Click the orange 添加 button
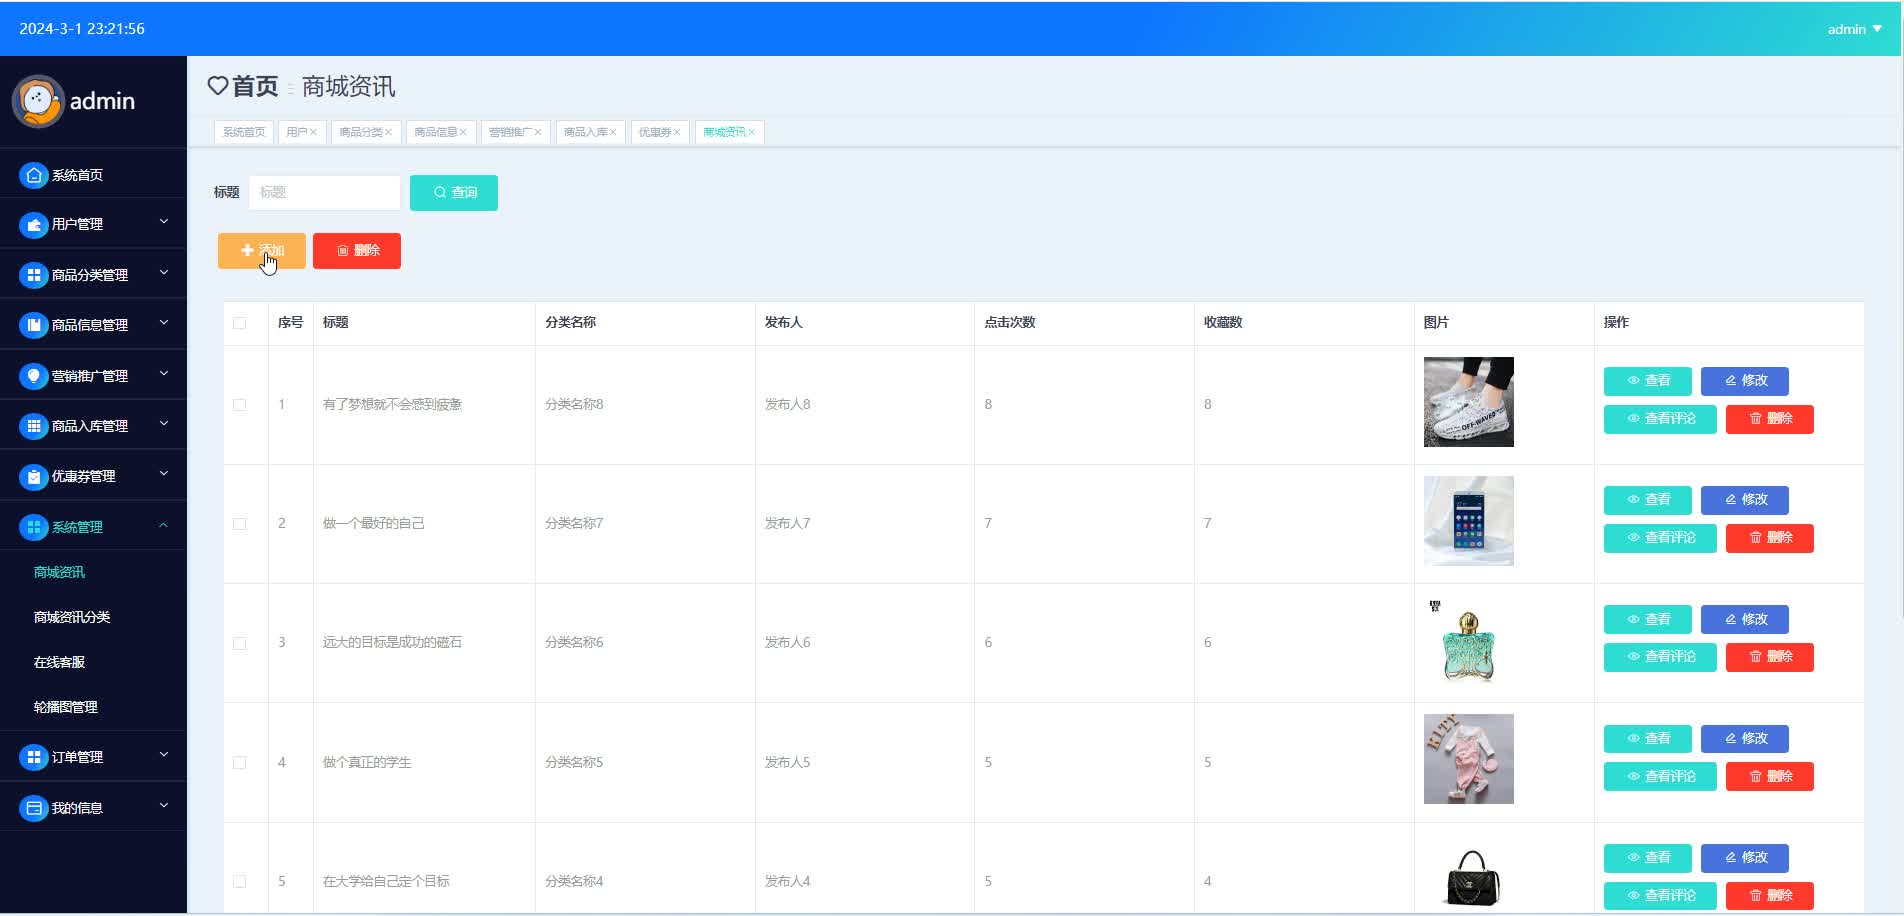 262,251
